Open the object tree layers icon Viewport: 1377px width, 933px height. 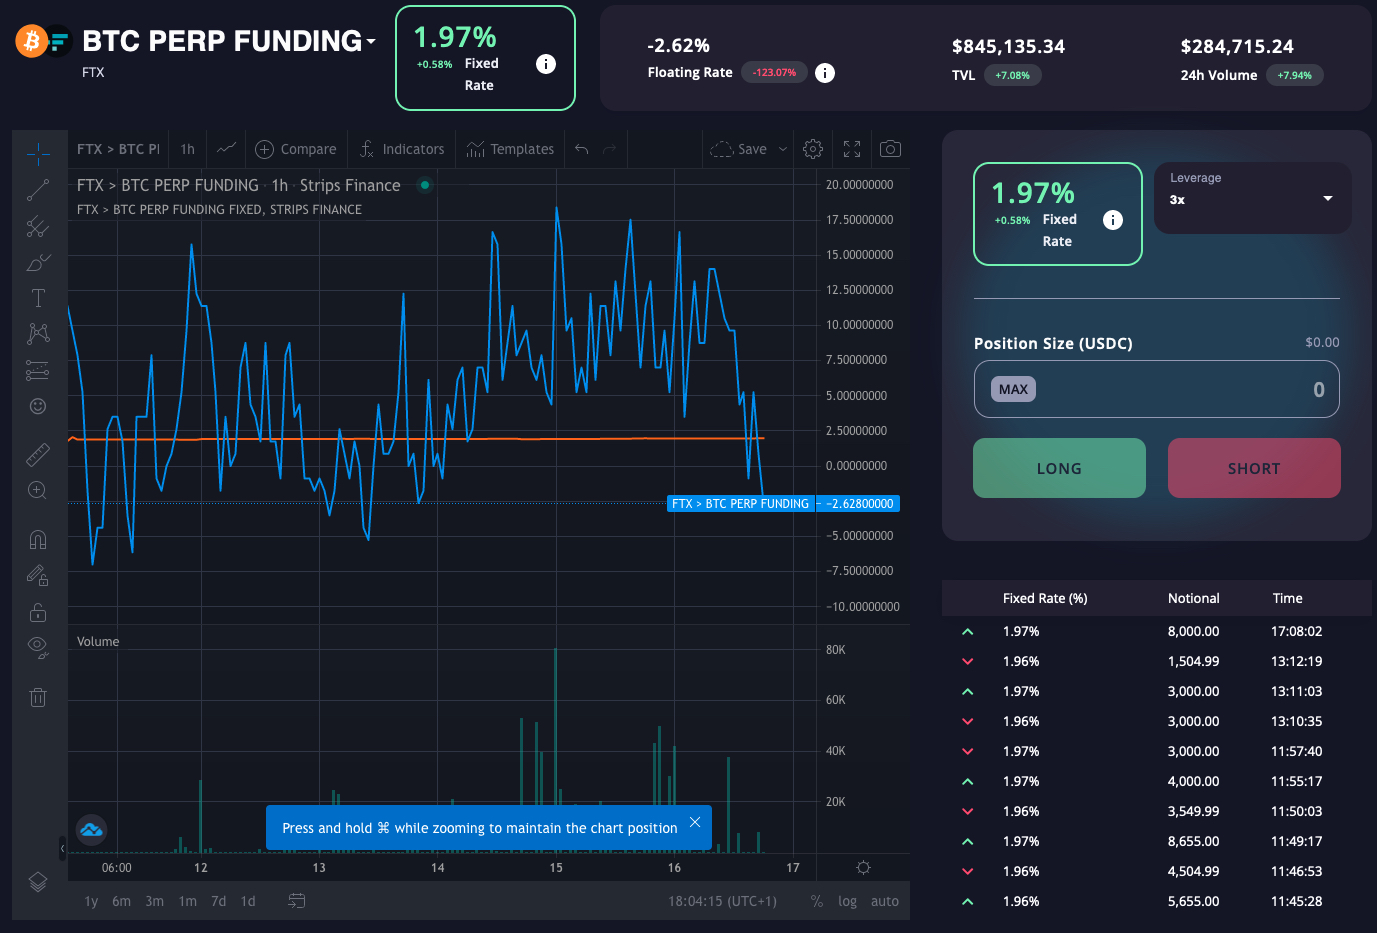(38, 882)
